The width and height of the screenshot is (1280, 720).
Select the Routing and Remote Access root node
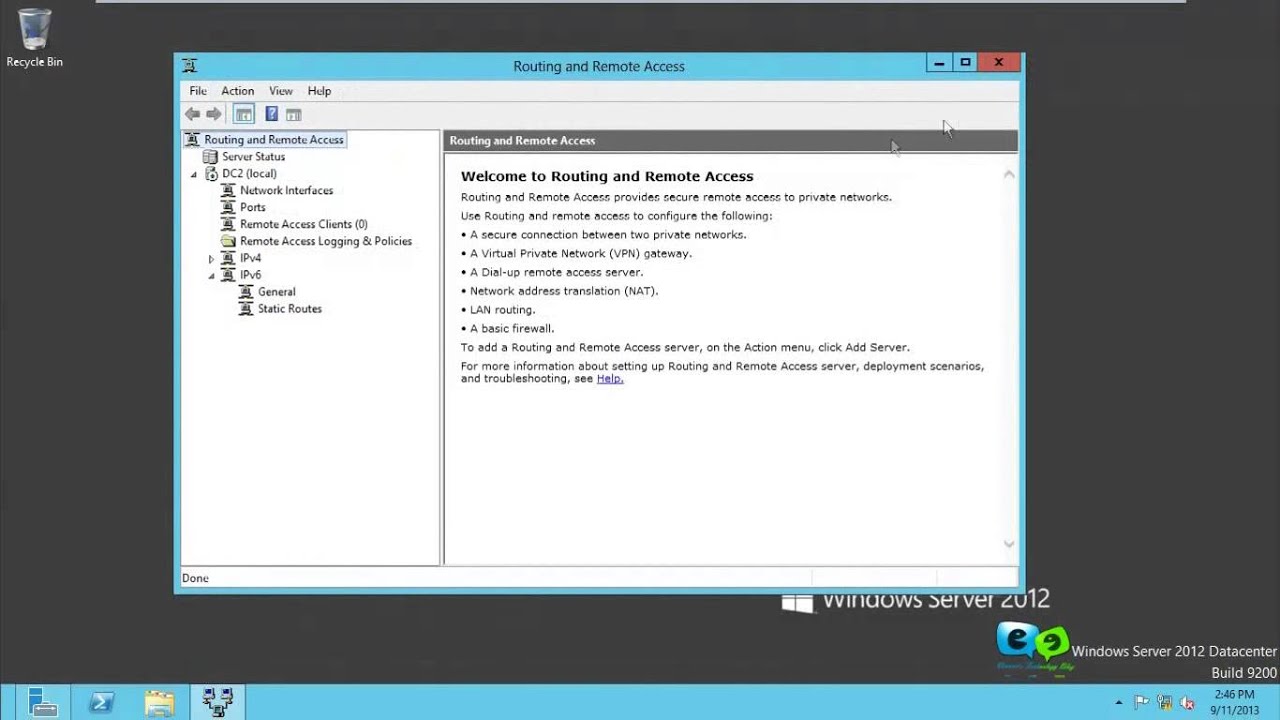click(x=273, y=140)
